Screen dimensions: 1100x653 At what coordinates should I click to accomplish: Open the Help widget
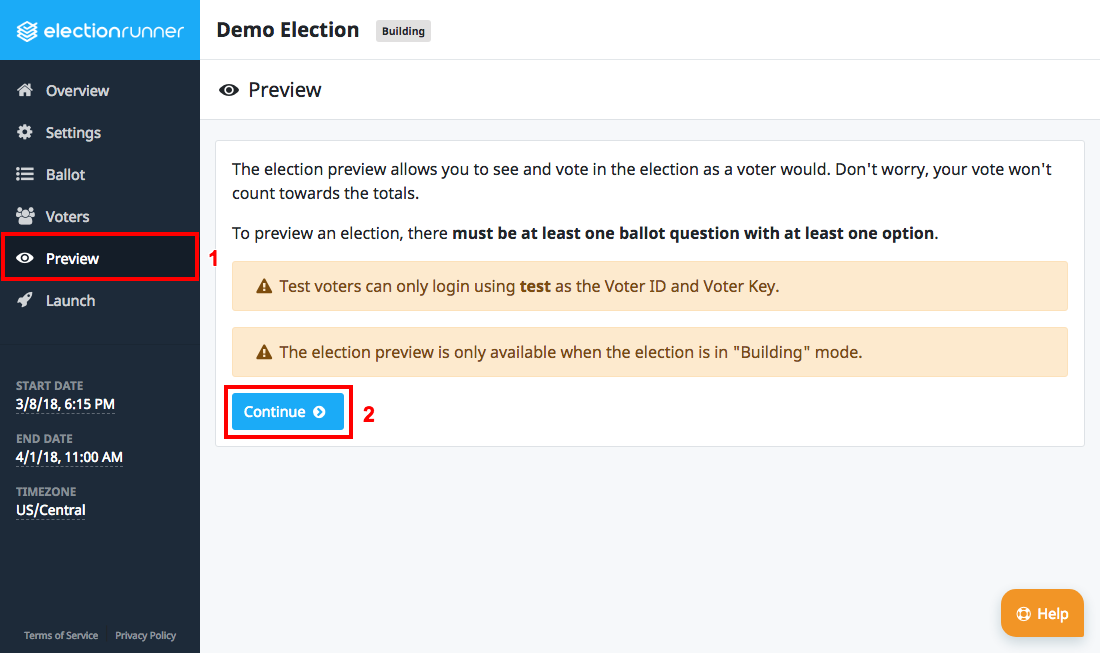1042,614
